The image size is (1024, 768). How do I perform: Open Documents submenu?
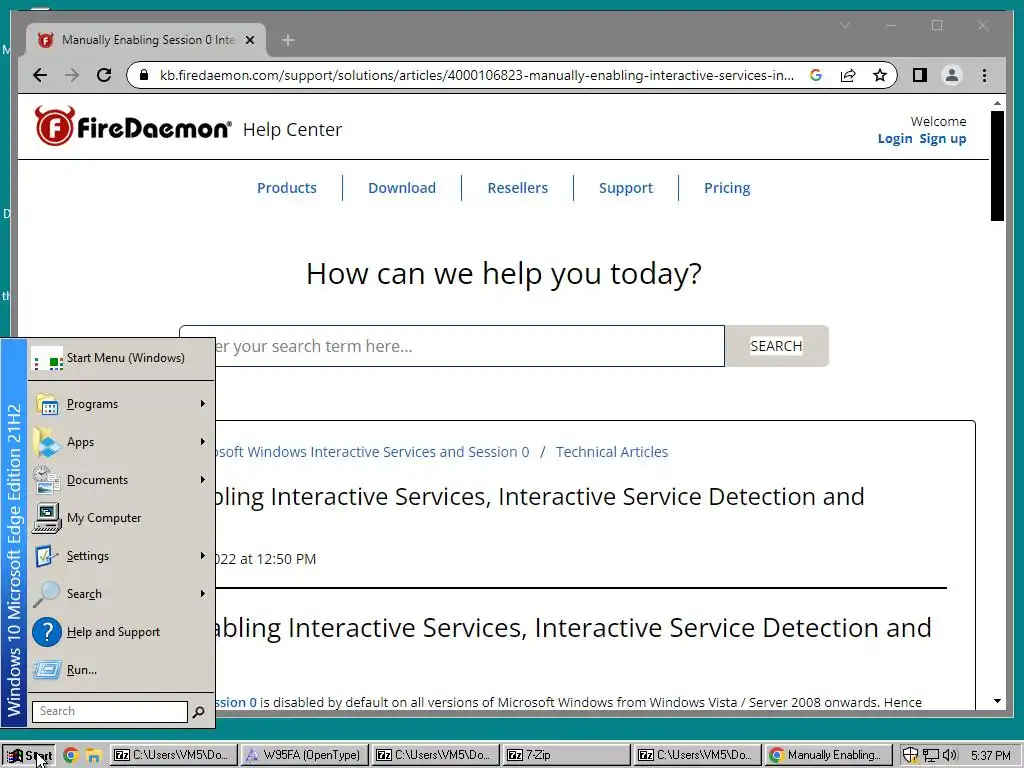pos(121,480)
